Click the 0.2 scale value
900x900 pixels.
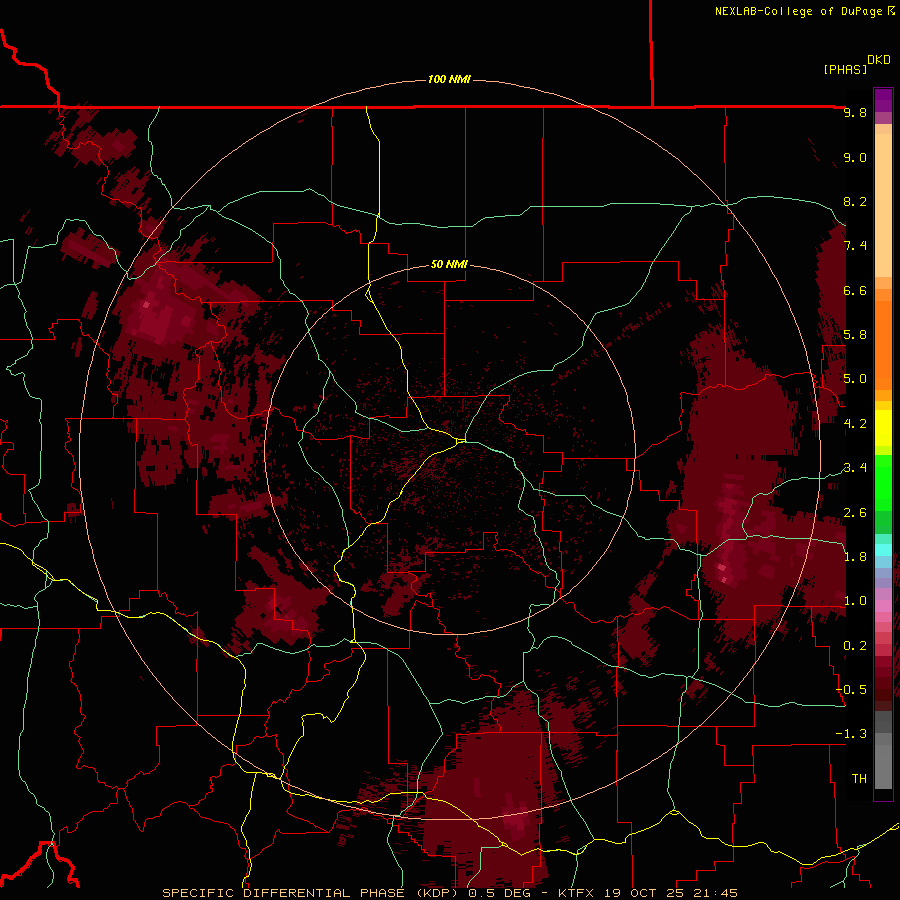[x=855, y=646]
